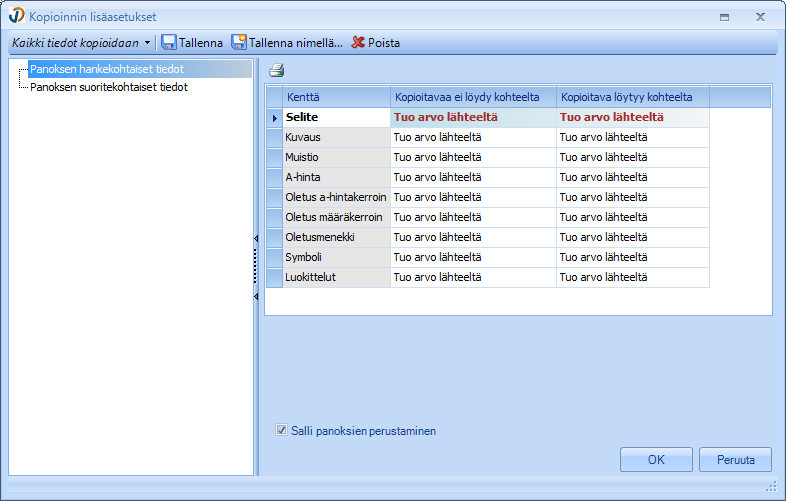This screenshot has height=501, width=786.
Task: Click Kuvaus 'ei löydy' value cell
Action: click(473, 137)
